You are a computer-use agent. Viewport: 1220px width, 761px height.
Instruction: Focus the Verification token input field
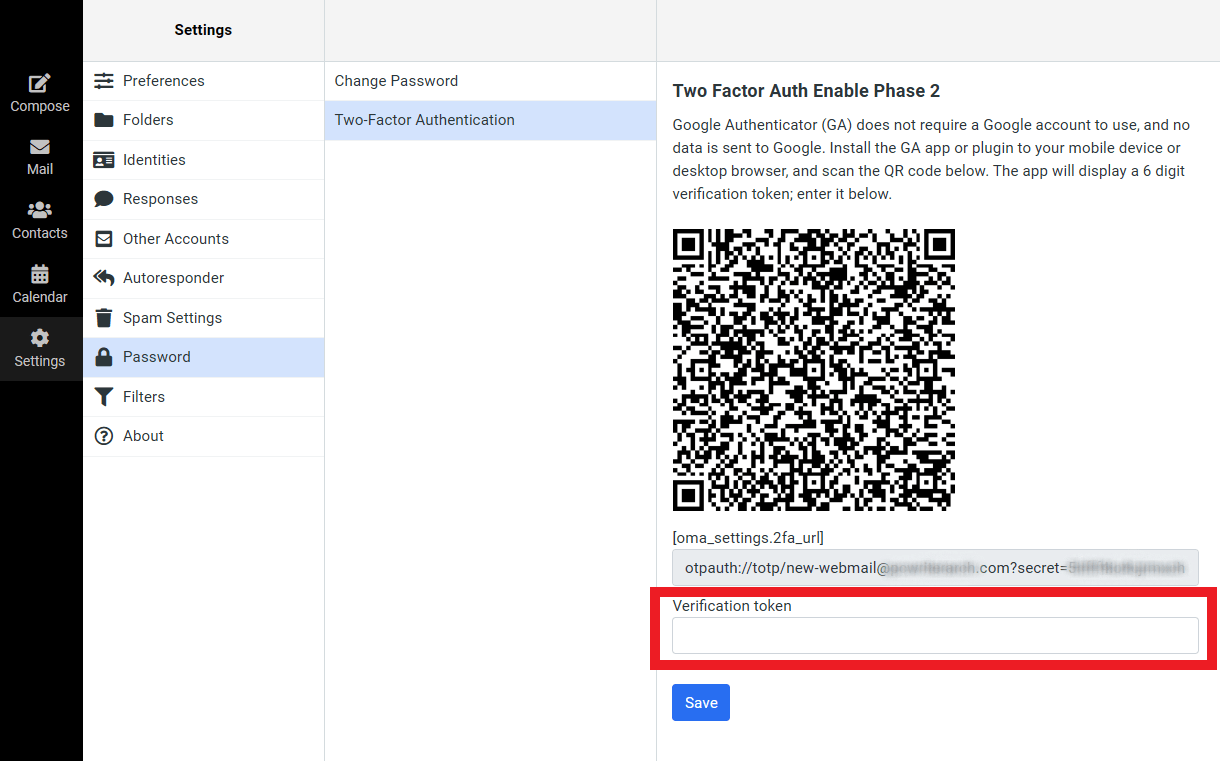click(x=935, y=636)
